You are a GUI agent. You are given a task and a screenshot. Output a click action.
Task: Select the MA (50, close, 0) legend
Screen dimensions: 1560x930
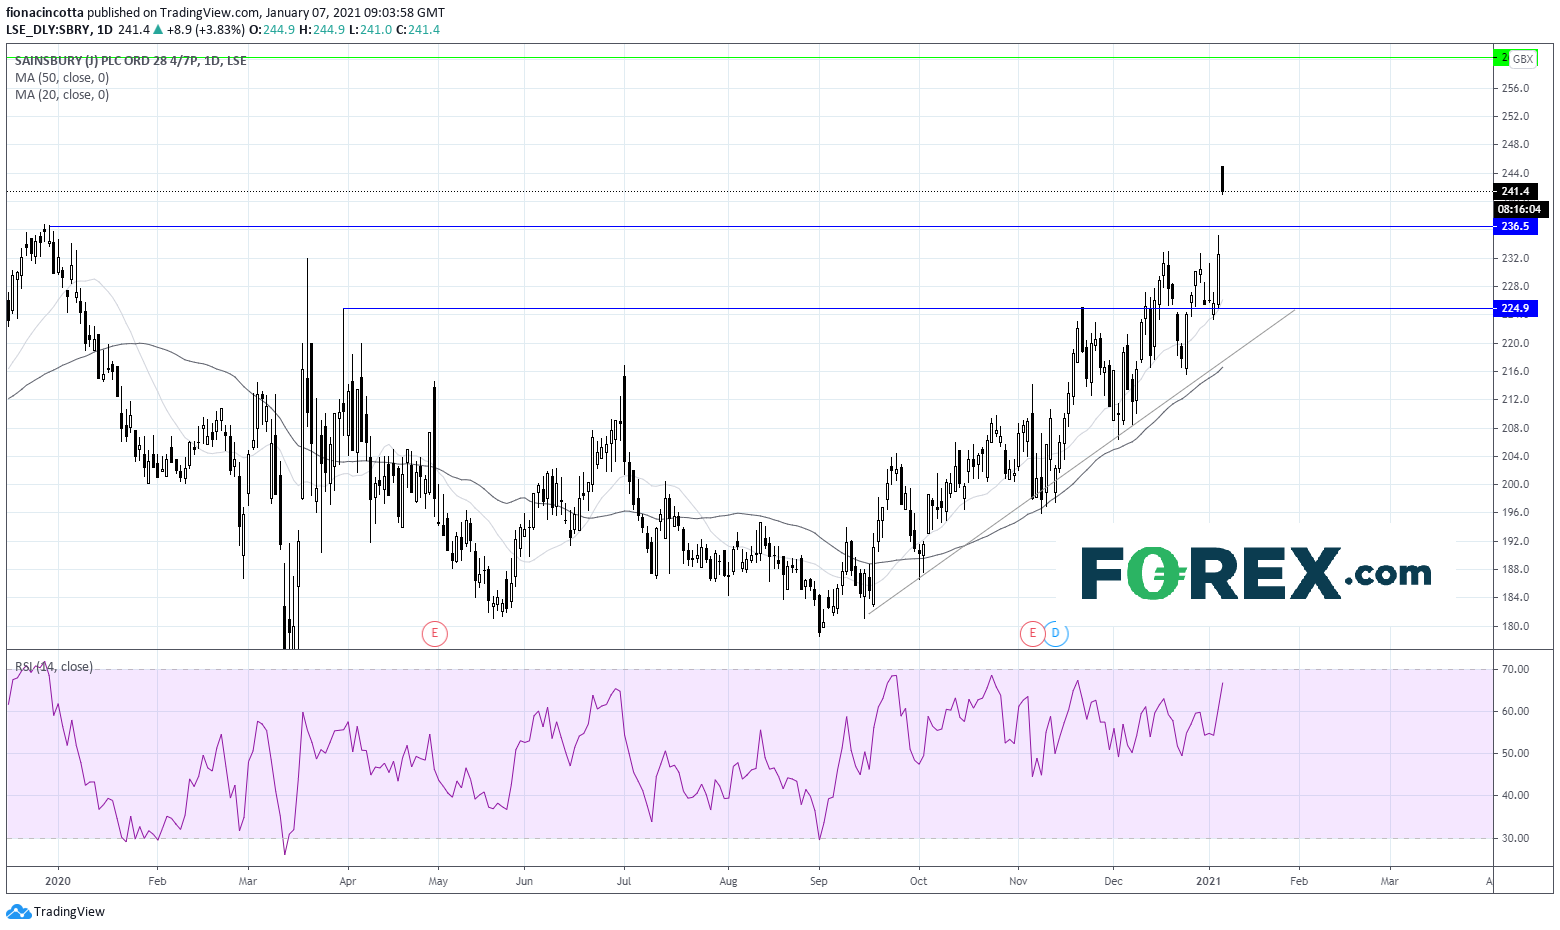click(62, 78)
